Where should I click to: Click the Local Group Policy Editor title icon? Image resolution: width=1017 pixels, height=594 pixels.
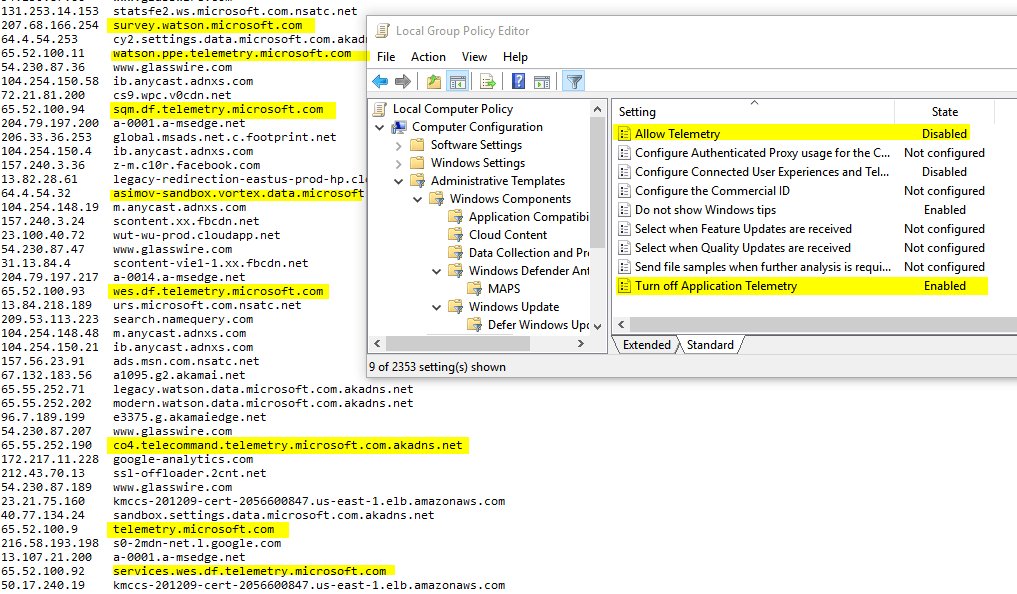pyautogui.click(x=383, y=30)
